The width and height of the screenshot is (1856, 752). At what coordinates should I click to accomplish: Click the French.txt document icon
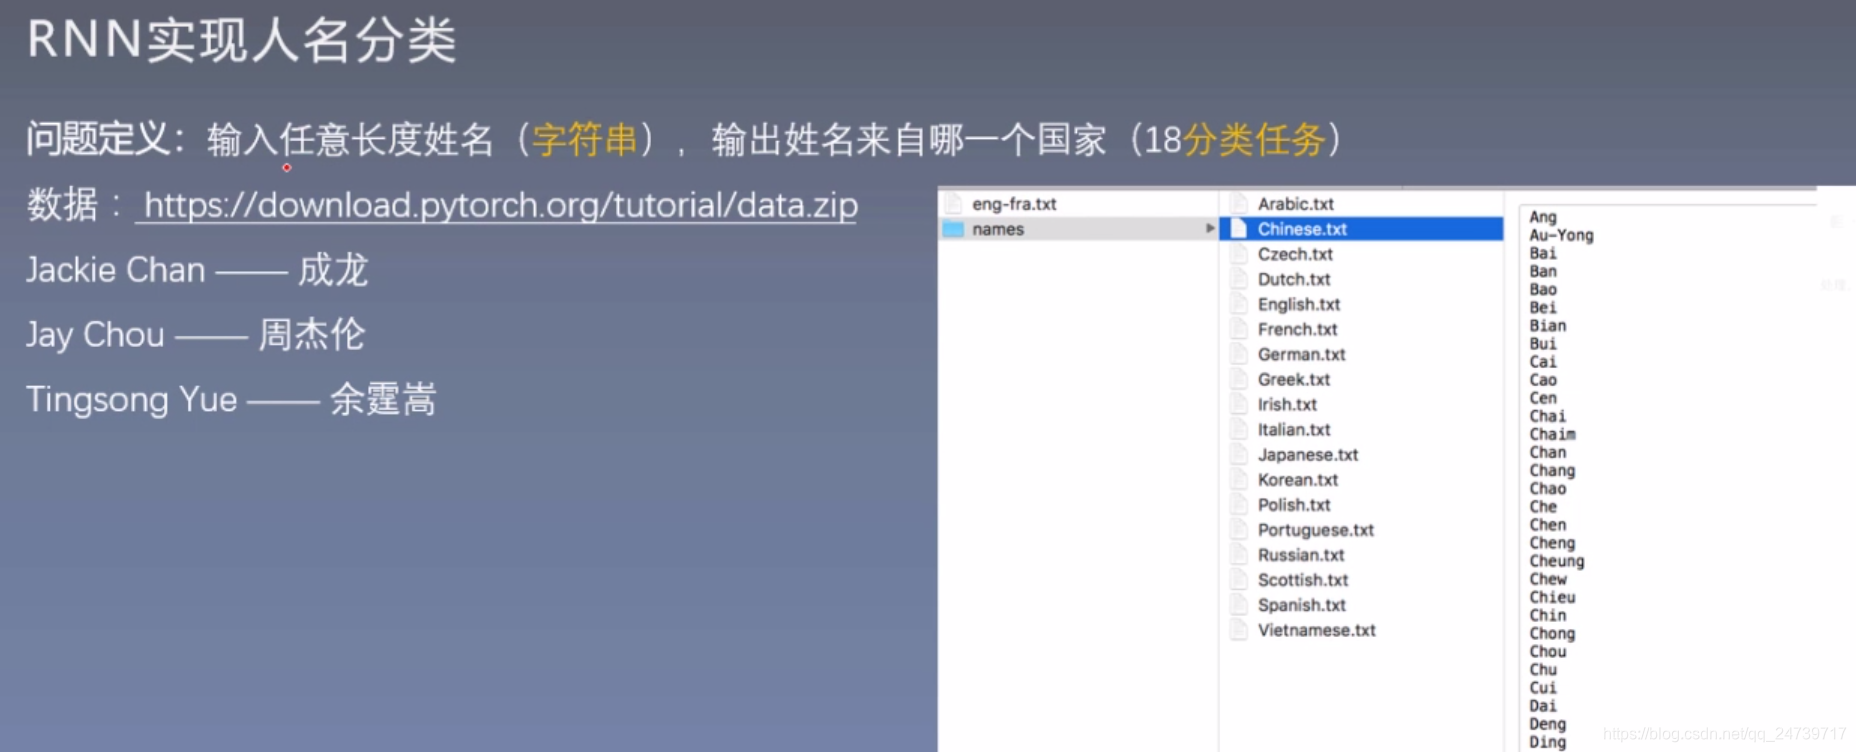coord(1239,329)
